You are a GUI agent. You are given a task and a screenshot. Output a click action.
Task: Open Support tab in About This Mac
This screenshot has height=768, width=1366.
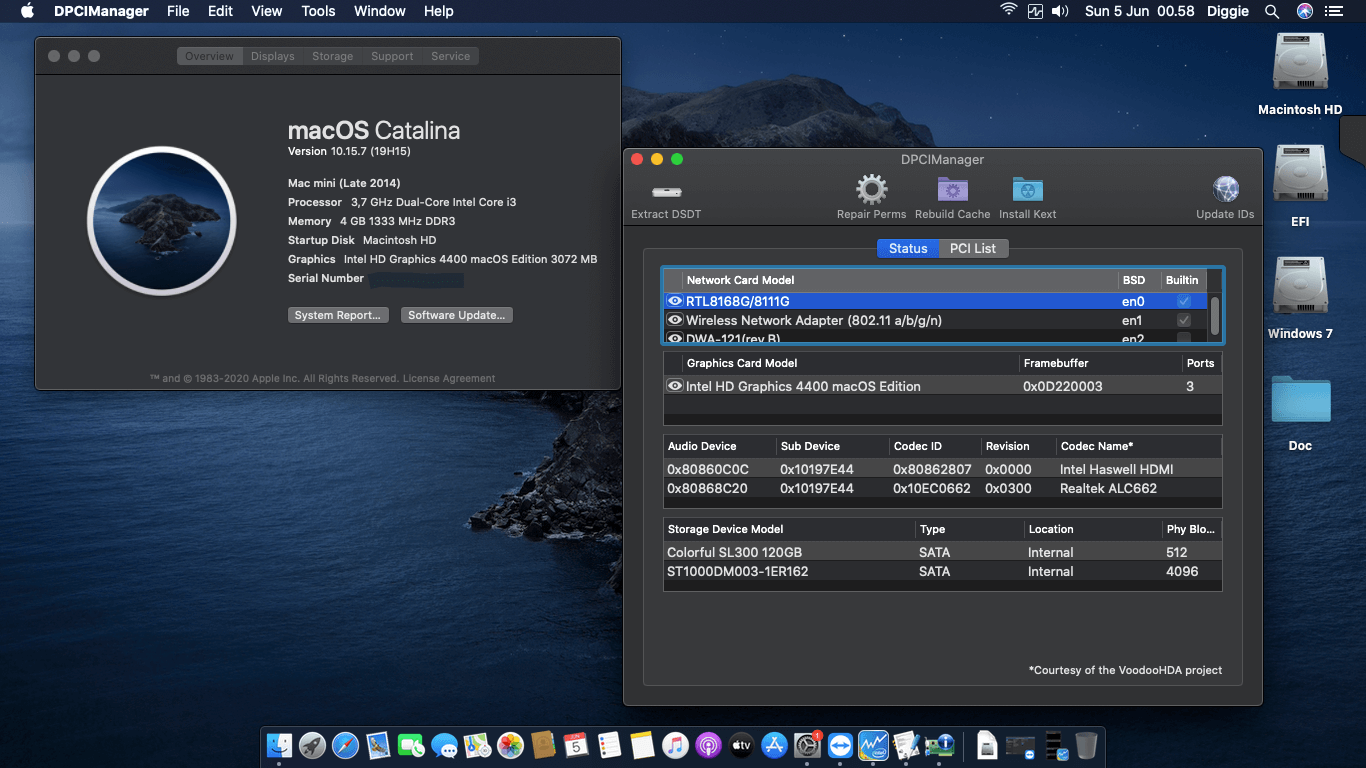coord(392,56)
